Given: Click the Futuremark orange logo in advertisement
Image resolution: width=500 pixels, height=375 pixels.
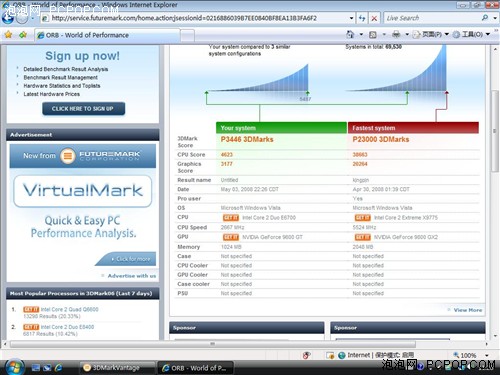Looking at the screenshot, I should [68, 156].
